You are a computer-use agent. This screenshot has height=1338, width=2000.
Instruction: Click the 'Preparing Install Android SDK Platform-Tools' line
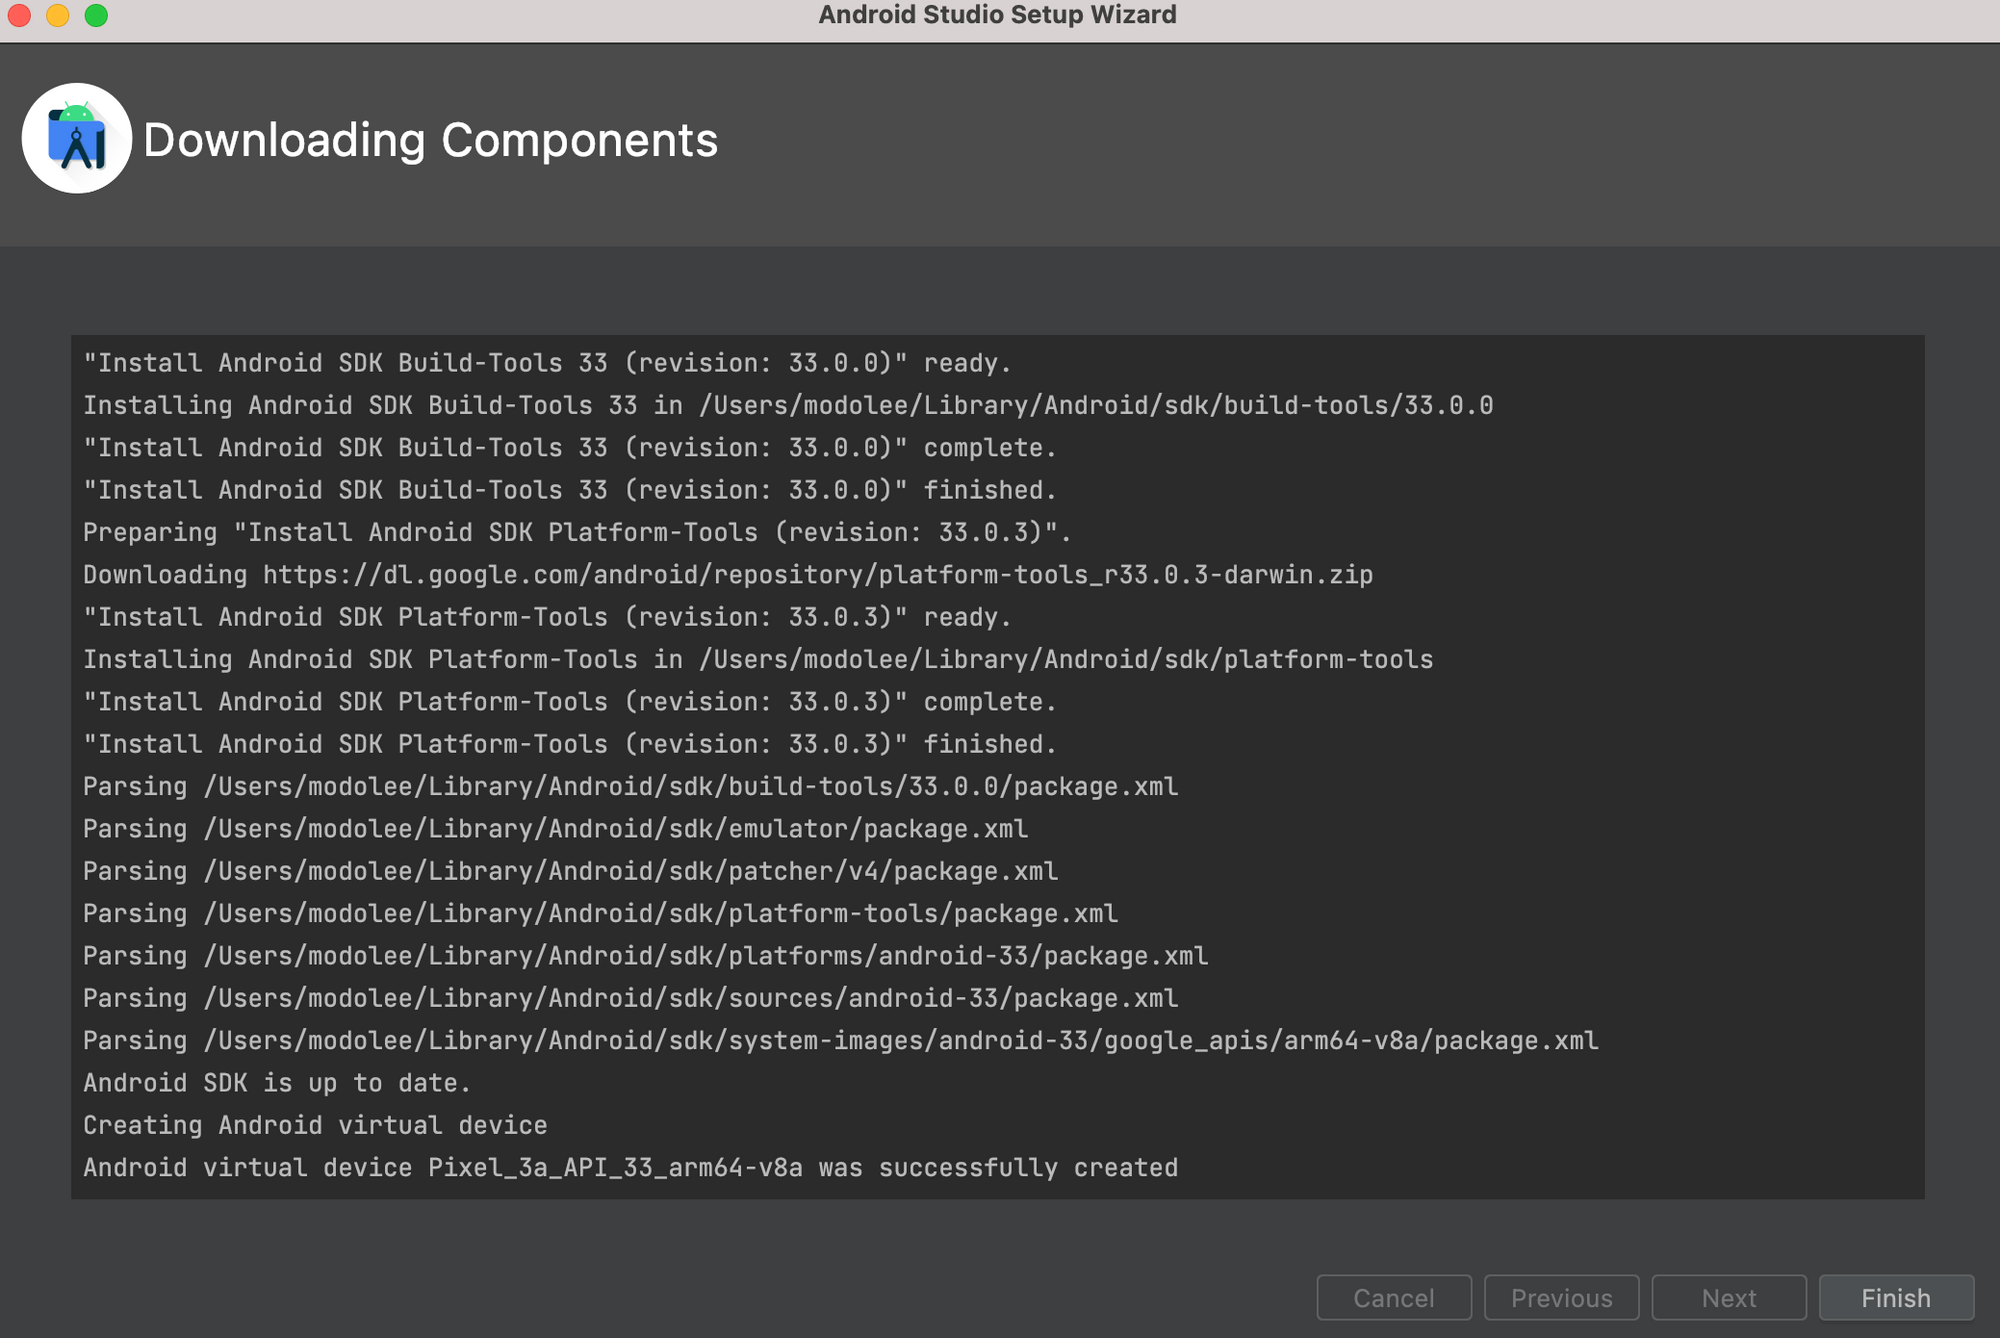(576, 532)
